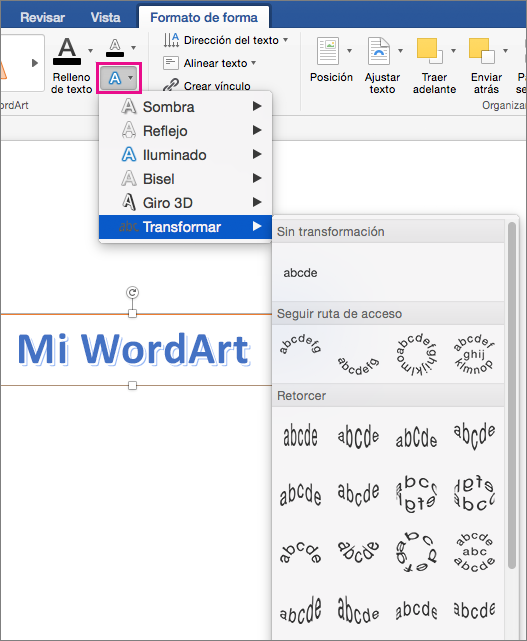527x641 pixels.
Task: Click the transform gallery scrollbar
Action: pyautogui.click(x=512, y=395)
